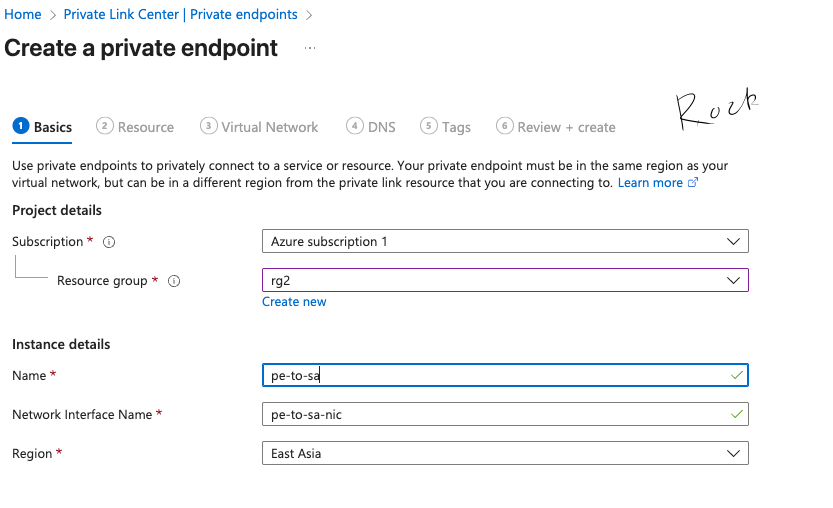Focus the Network Interface Name field

point(495,414)
